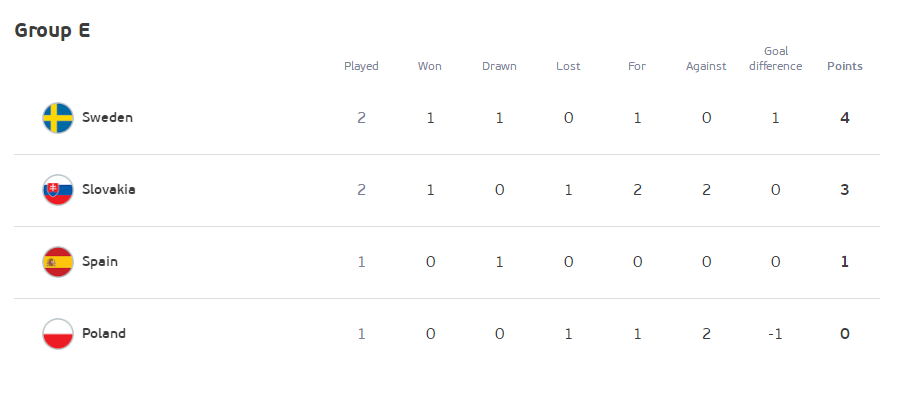Click the For column header
The width and height of the screenshot is (898, 412).
click(637, 67)
